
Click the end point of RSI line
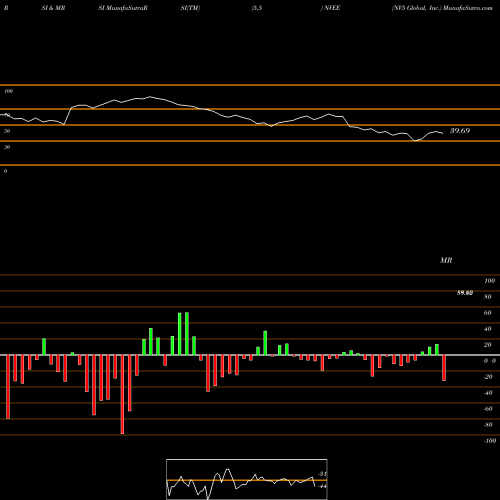[443, 134]
